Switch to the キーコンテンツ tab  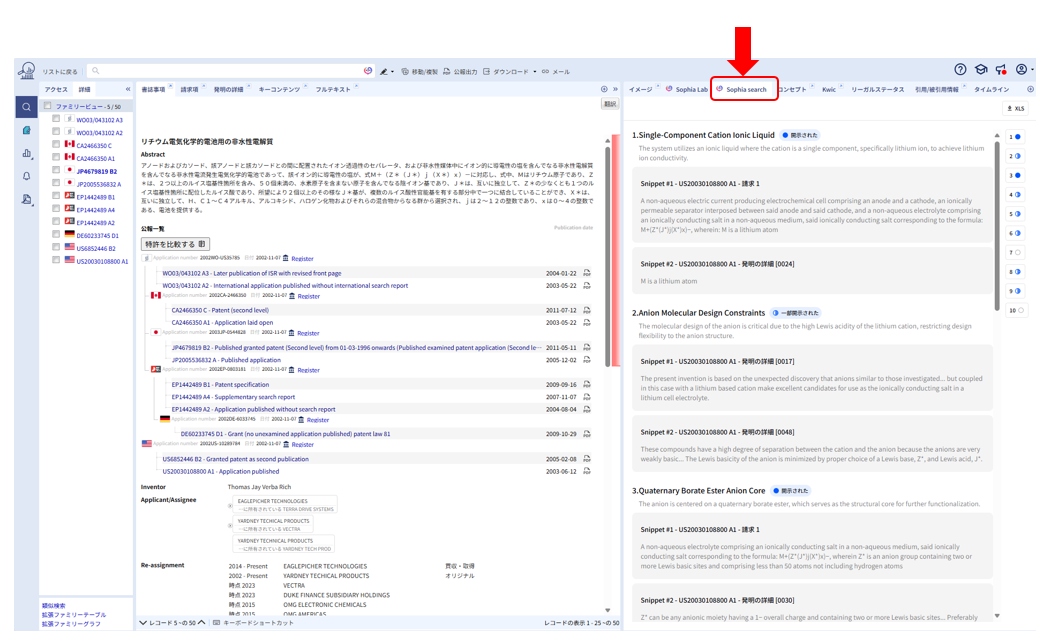279,89
